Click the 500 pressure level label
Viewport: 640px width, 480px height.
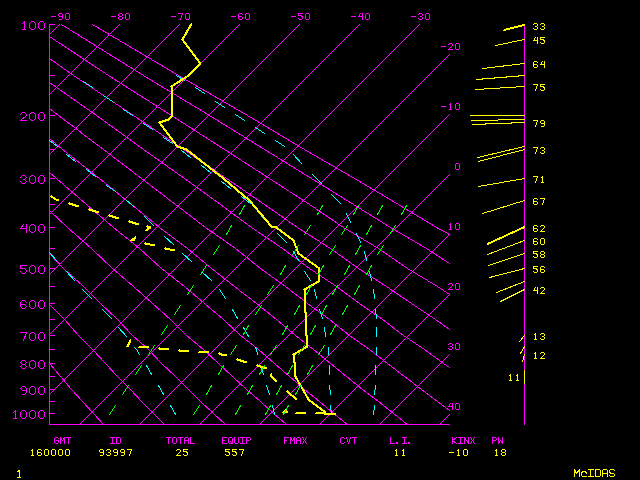[x=32, y=269]
